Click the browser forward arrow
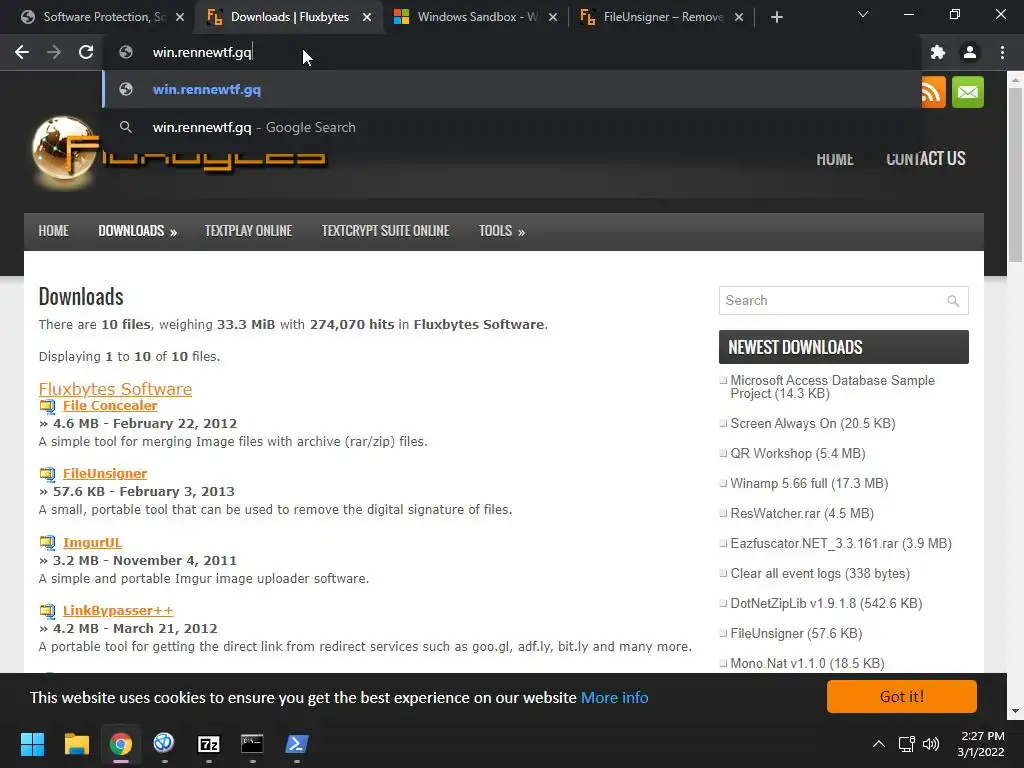Screen dimensions: 1024x768 pyautogui.click(x=54, y=52)
